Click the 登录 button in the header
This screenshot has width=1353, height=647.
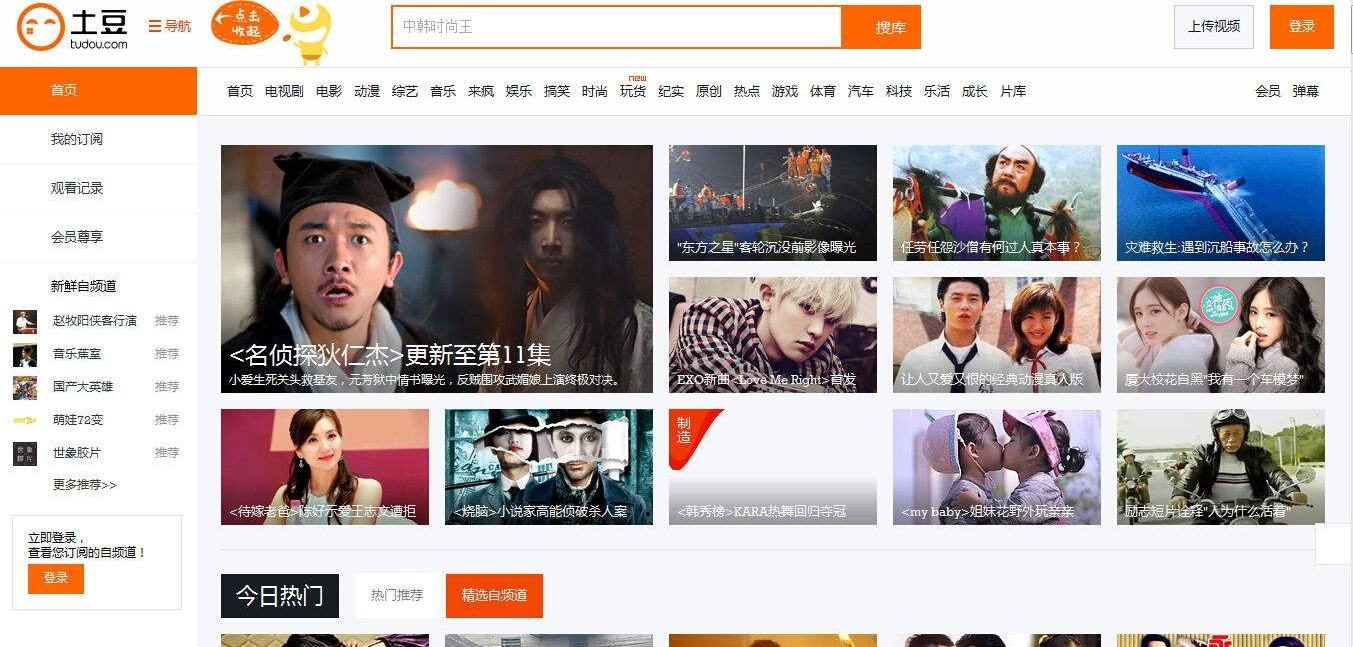1302,27
